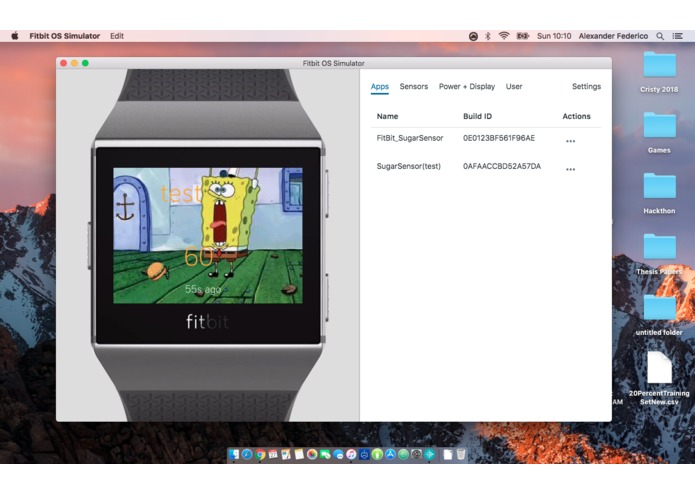Viewport: 695px width, 494px height.
Task: Tap the '55s ago' label on watch
Action: 203,289
